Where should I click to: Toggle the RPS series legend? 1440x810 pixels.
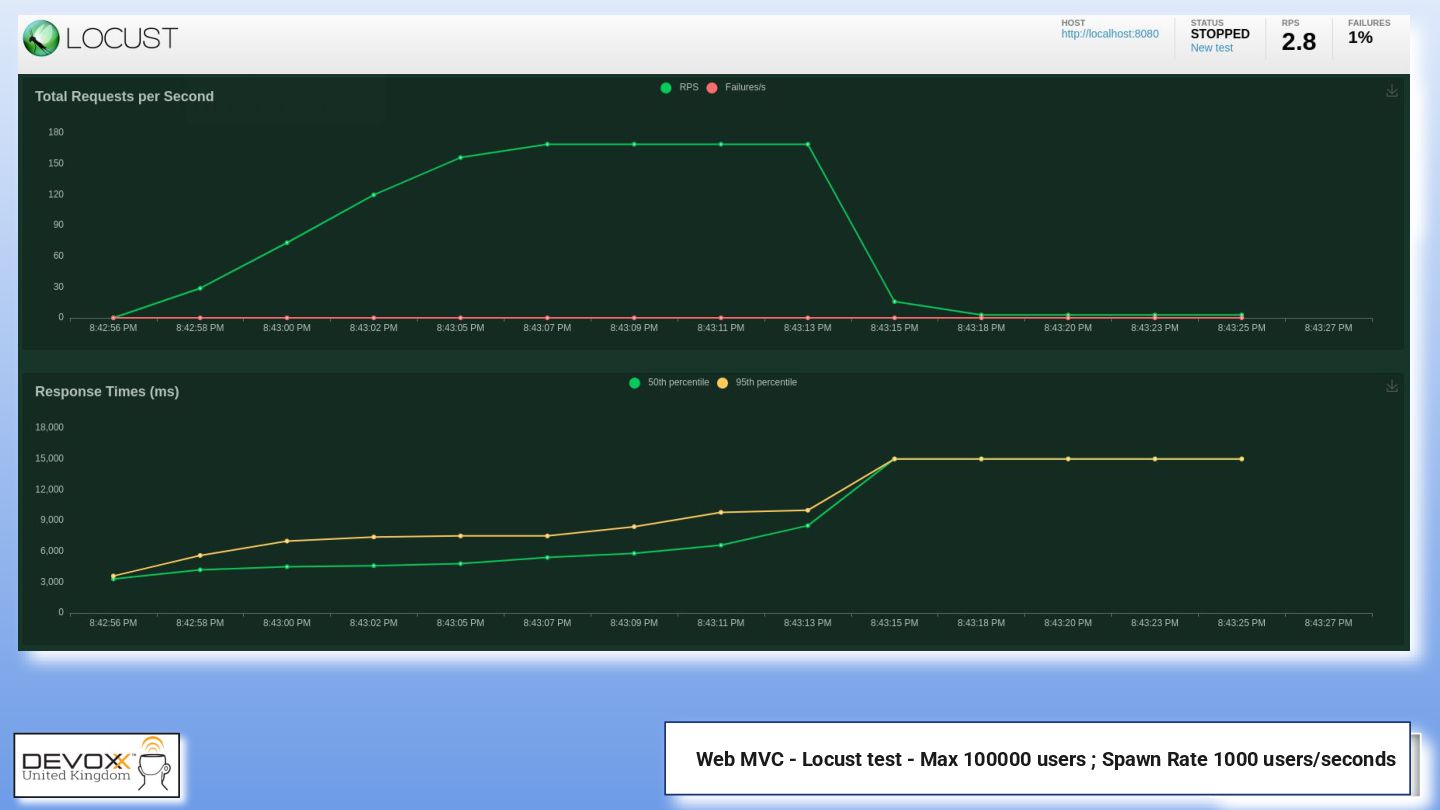pyautogui.click(x=679, y=88)
